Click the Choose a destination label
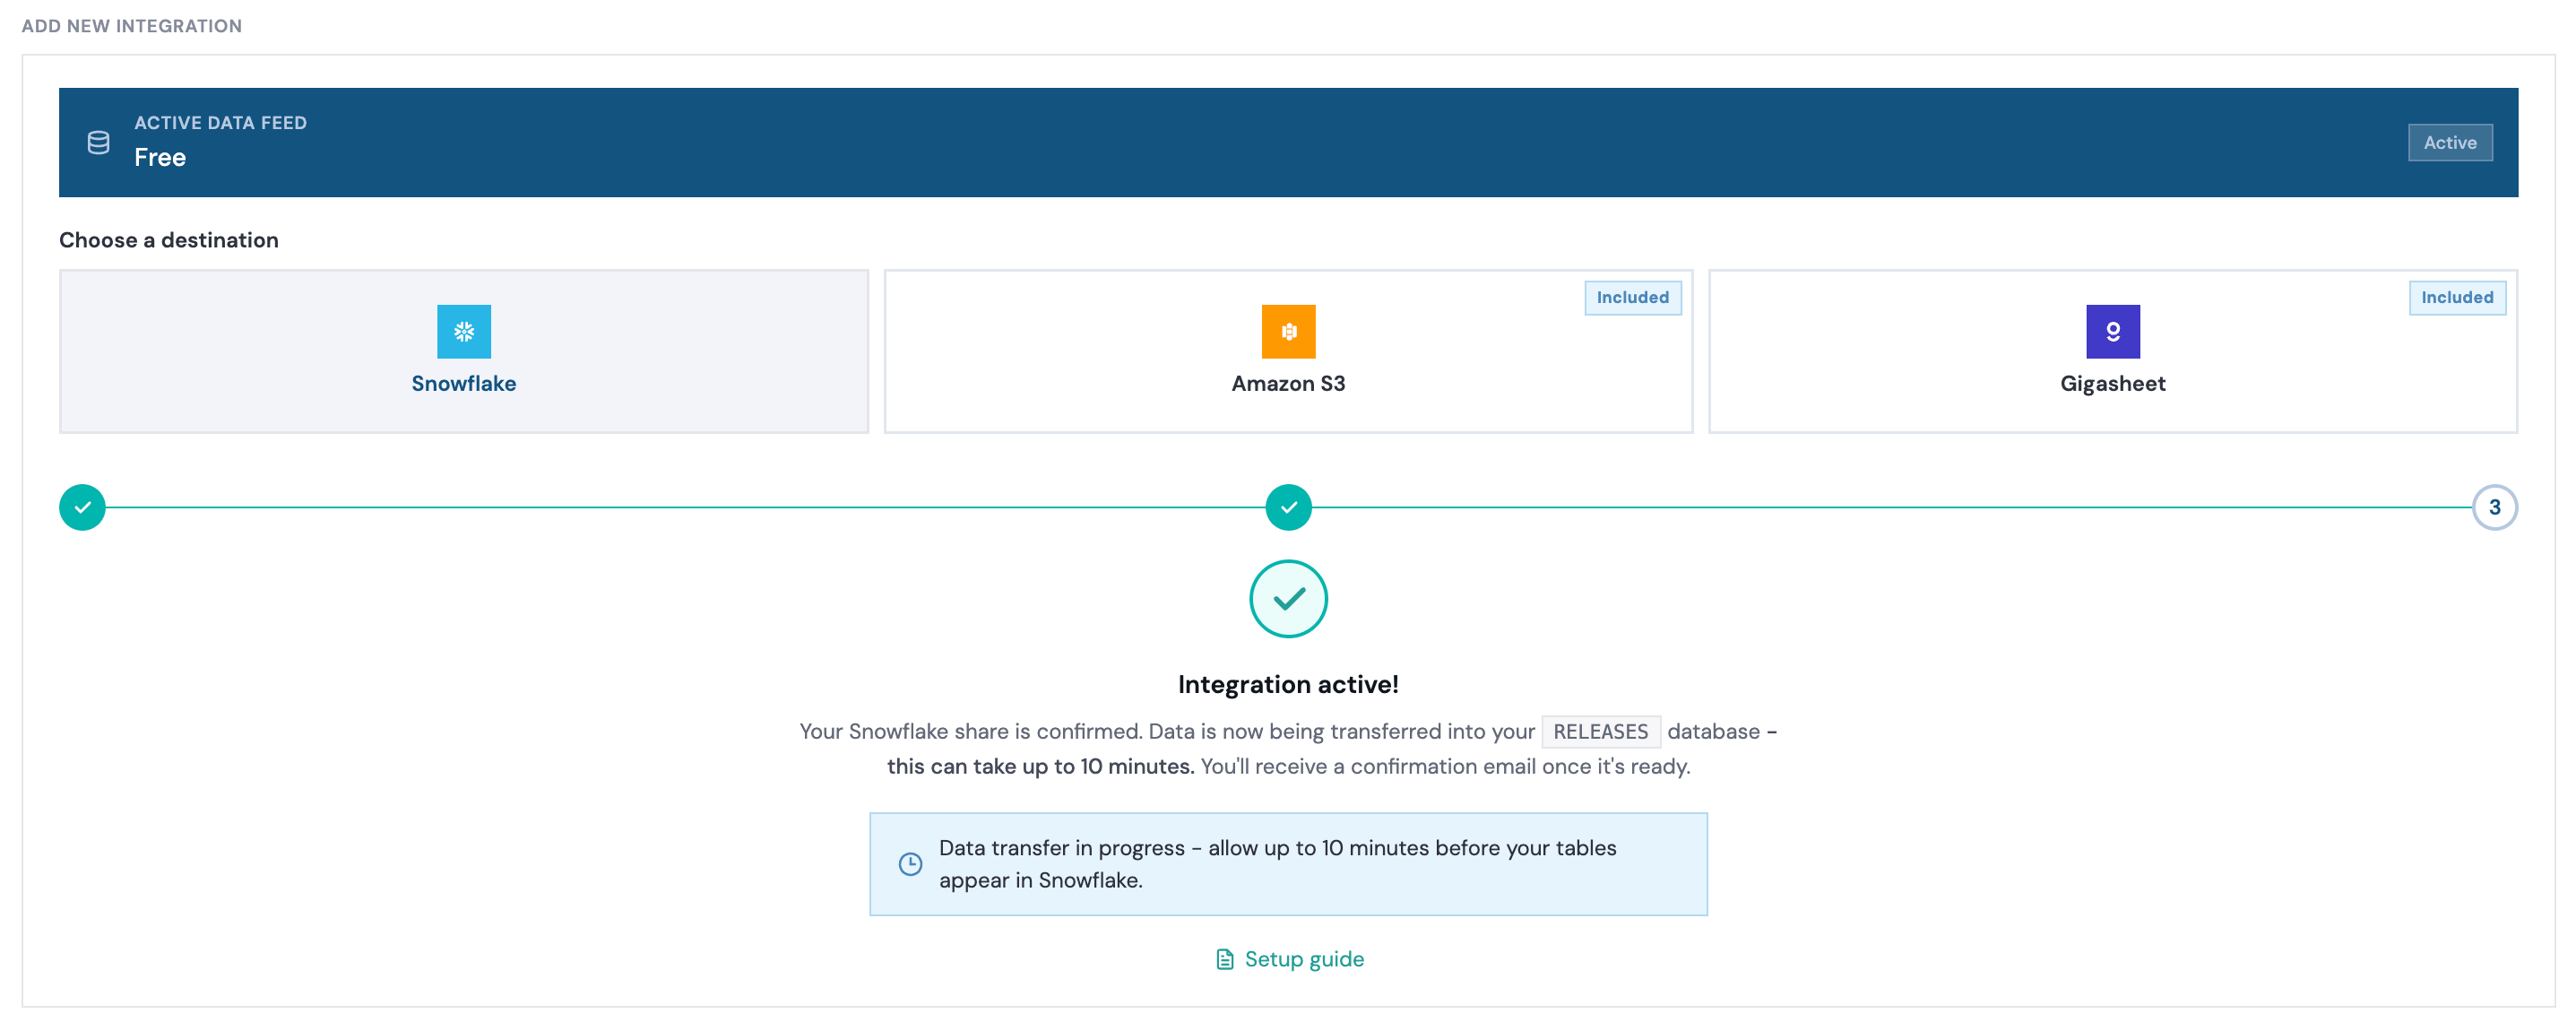 [x=169, y=240]
